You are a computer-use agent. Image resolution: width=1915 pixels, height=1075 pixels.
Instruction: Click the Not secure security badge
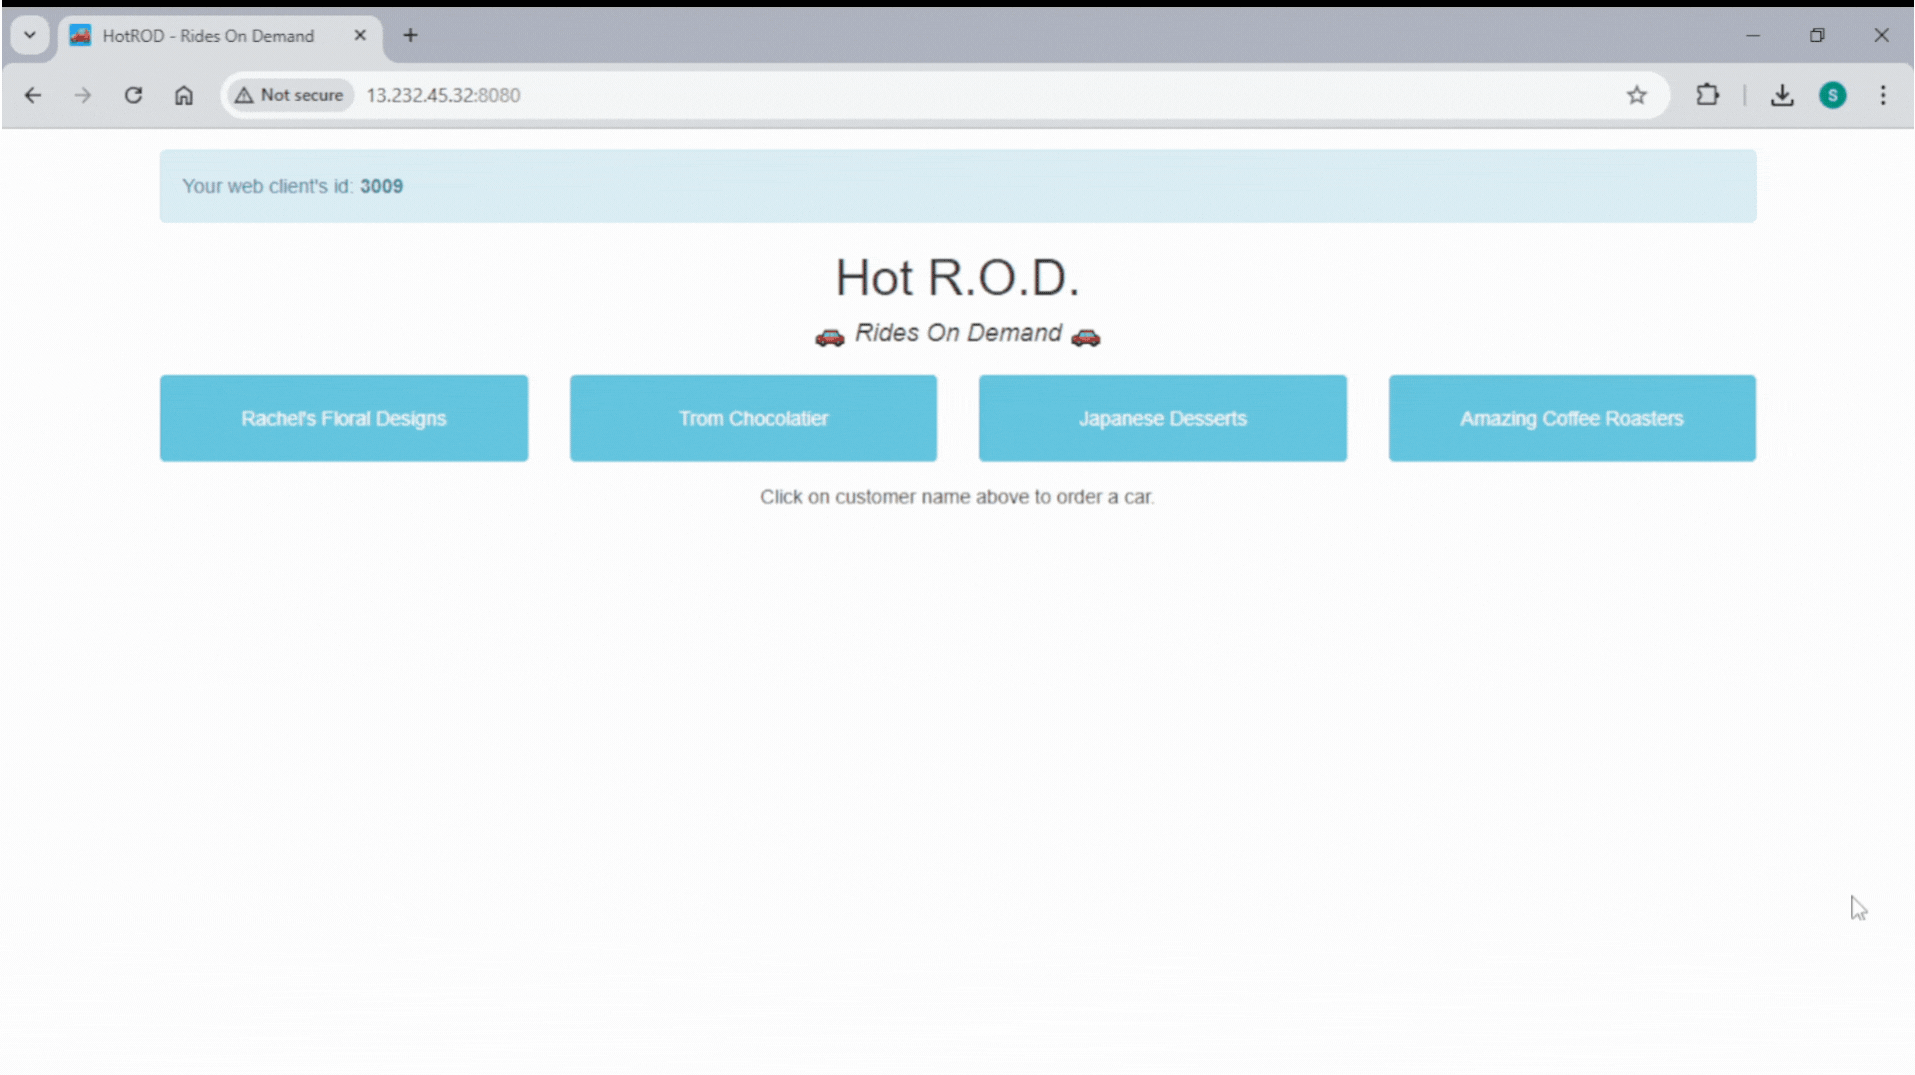[289, 95]
